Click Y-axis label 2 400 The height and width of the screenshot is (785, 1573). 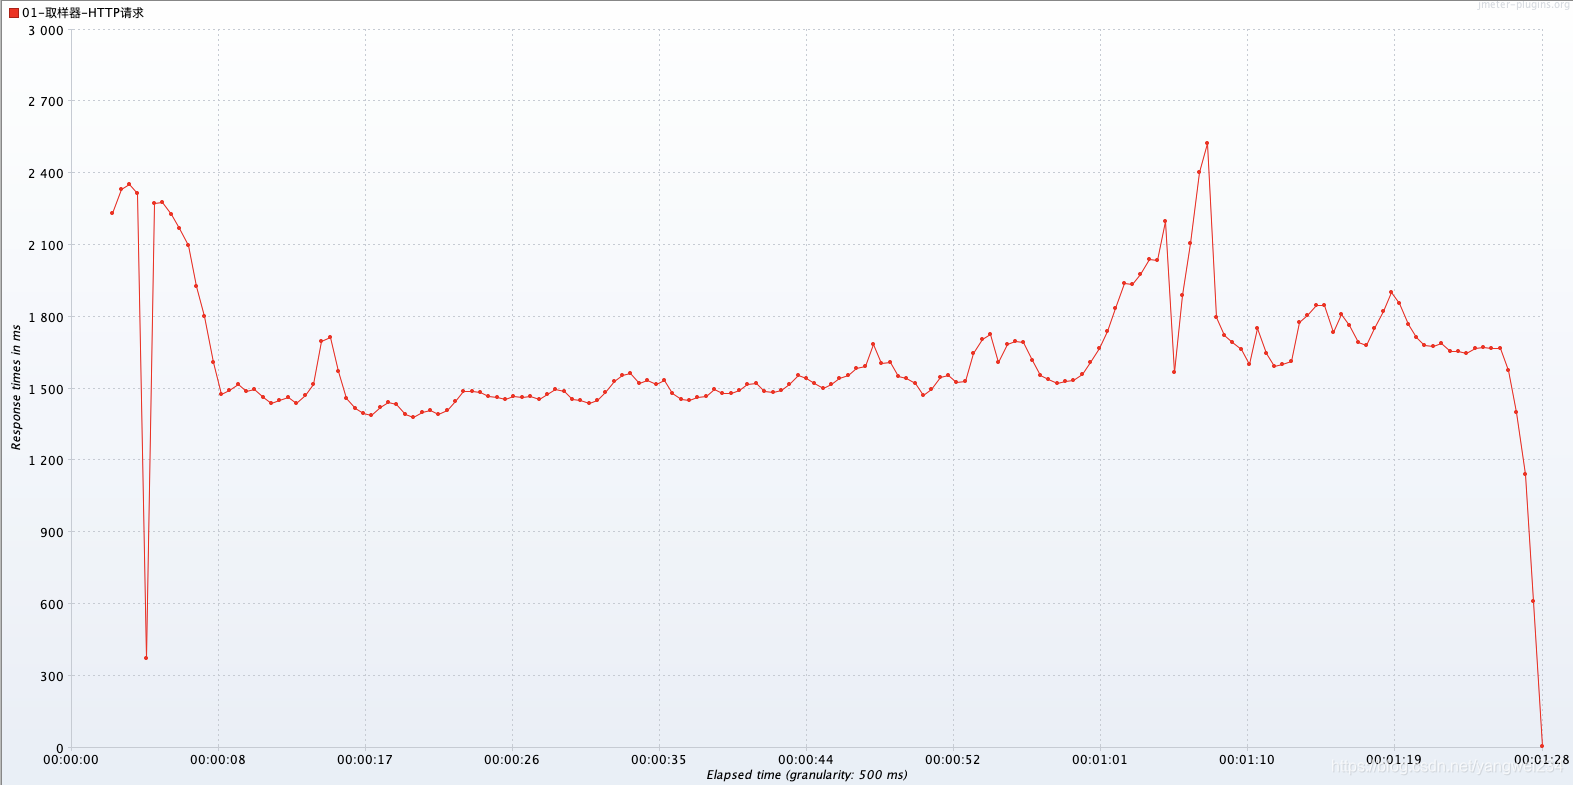(x=45, y=174)
